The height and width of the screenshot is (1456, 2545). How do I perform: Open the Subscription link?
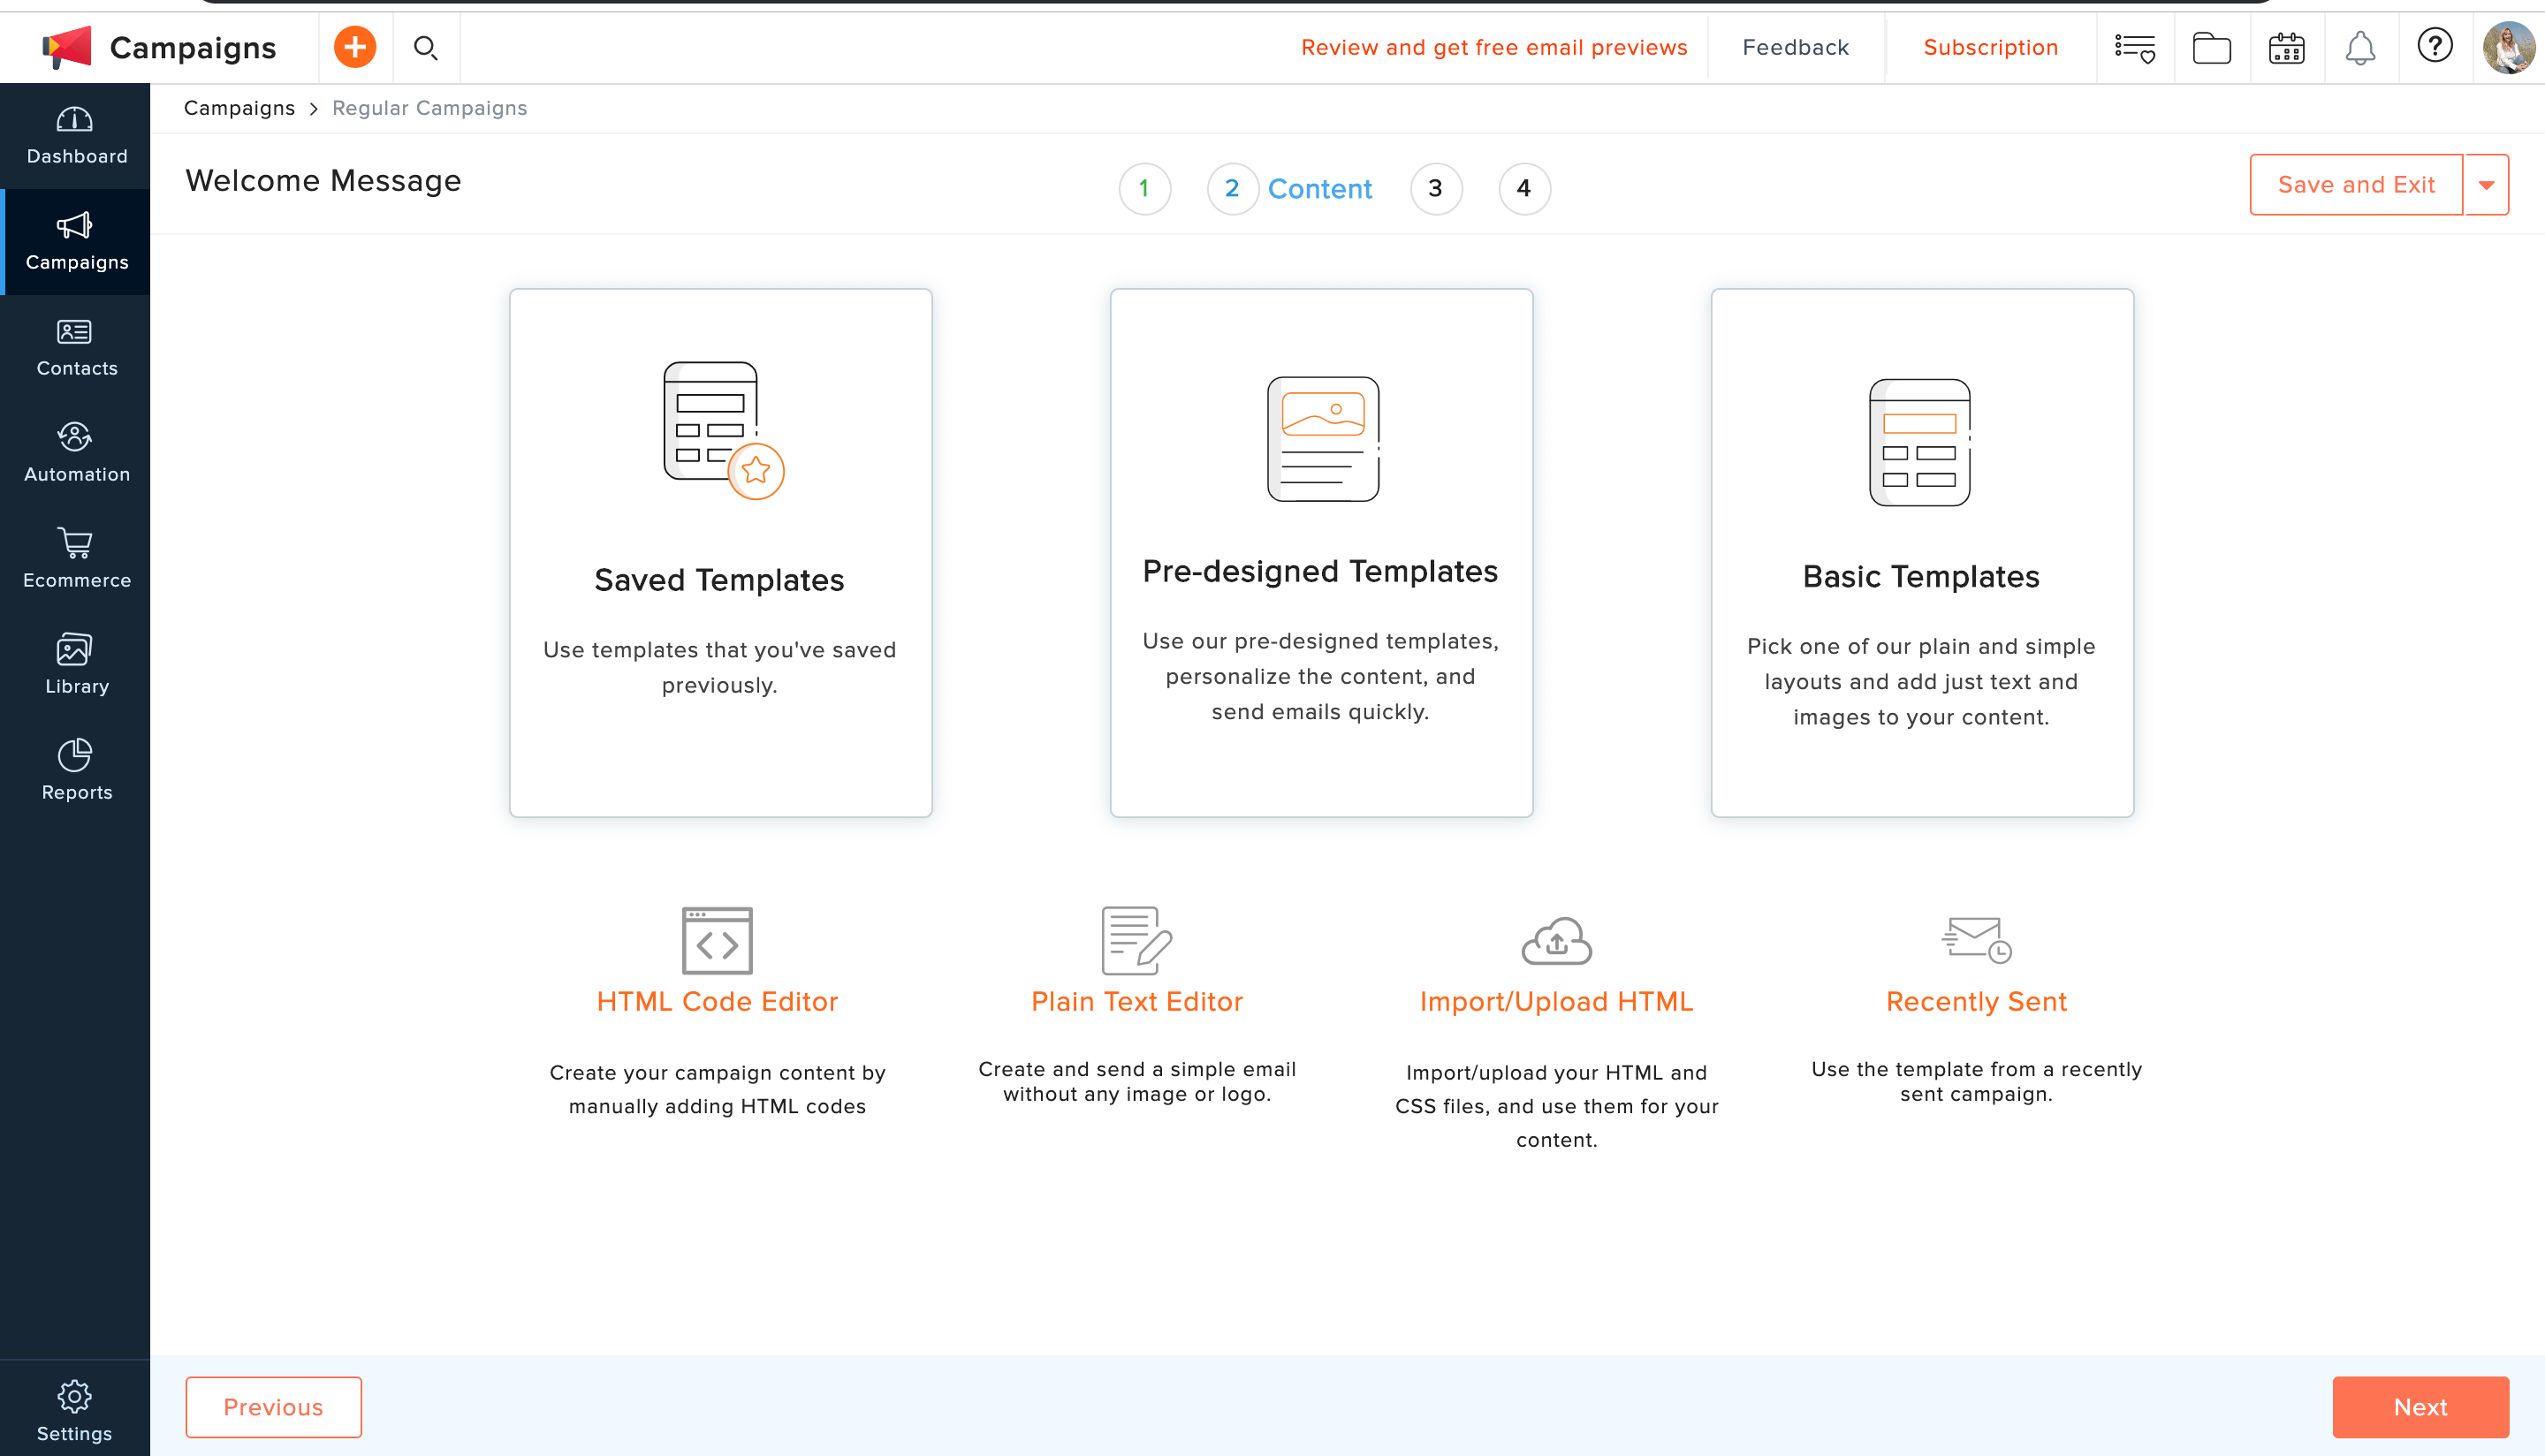tap(1990, 47)
